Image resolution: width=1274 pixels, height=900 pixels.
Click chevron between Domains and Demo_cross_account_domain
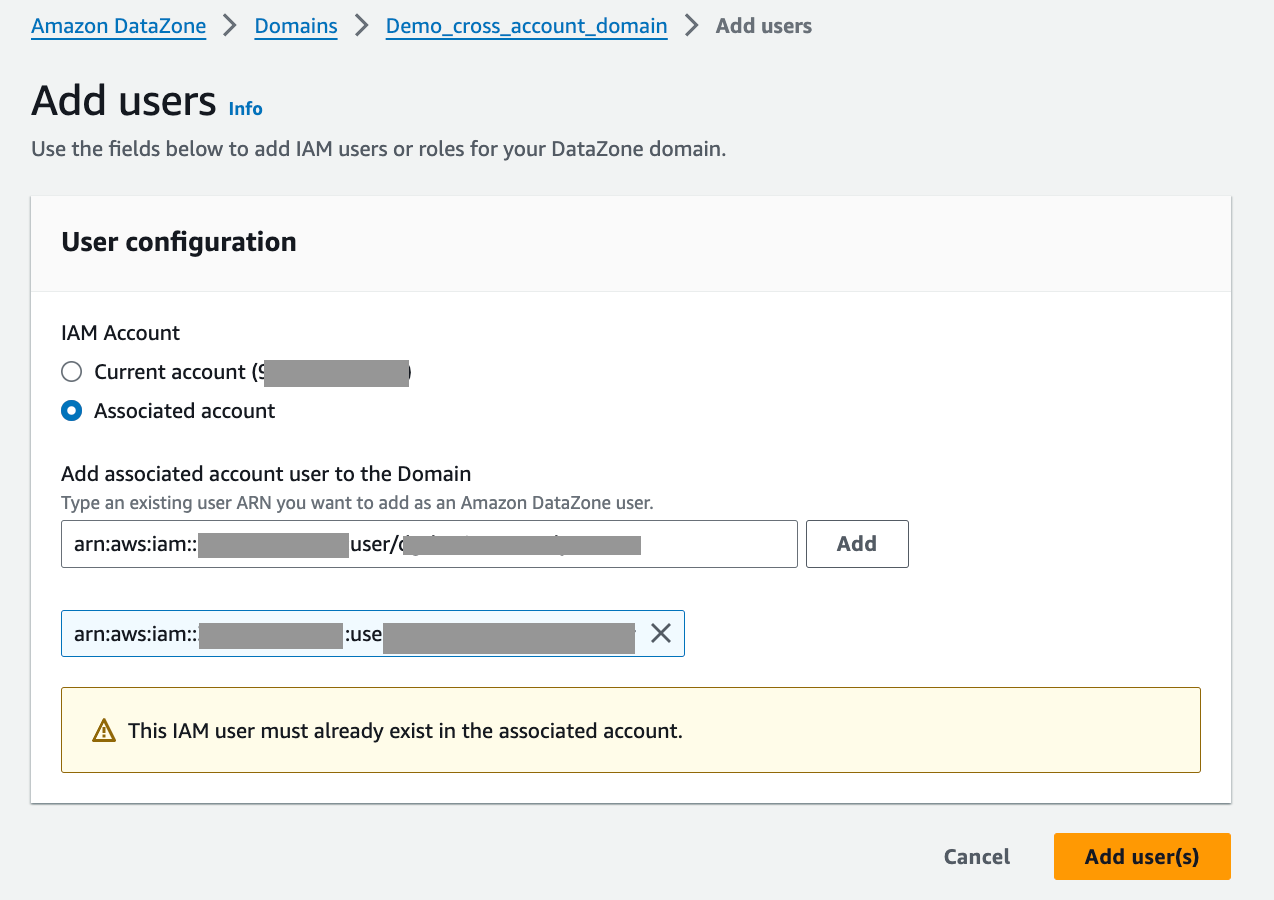[x=362, y=26]
